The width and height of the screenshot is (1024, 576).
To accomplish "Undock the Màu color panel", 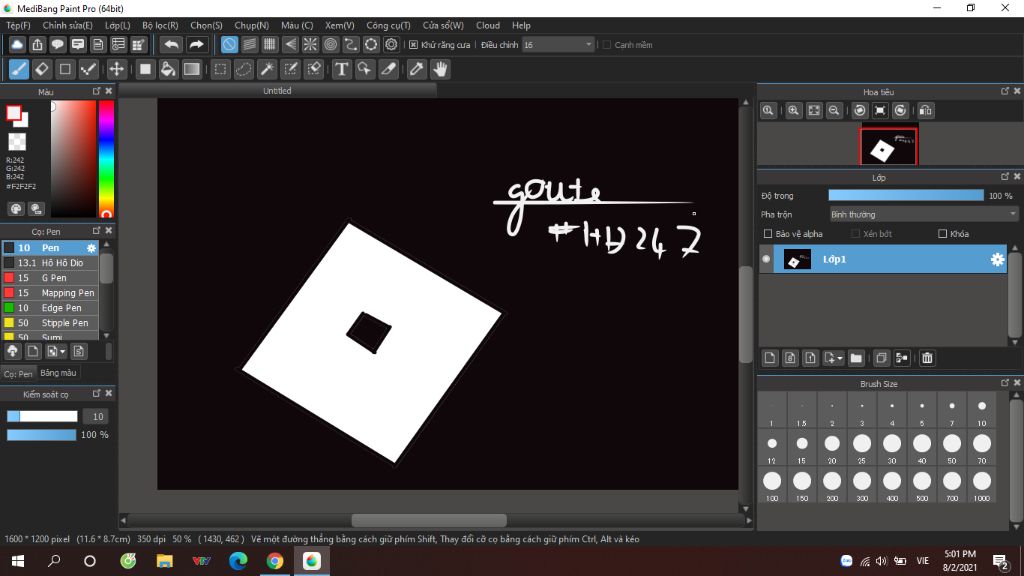I will point(97,91).
